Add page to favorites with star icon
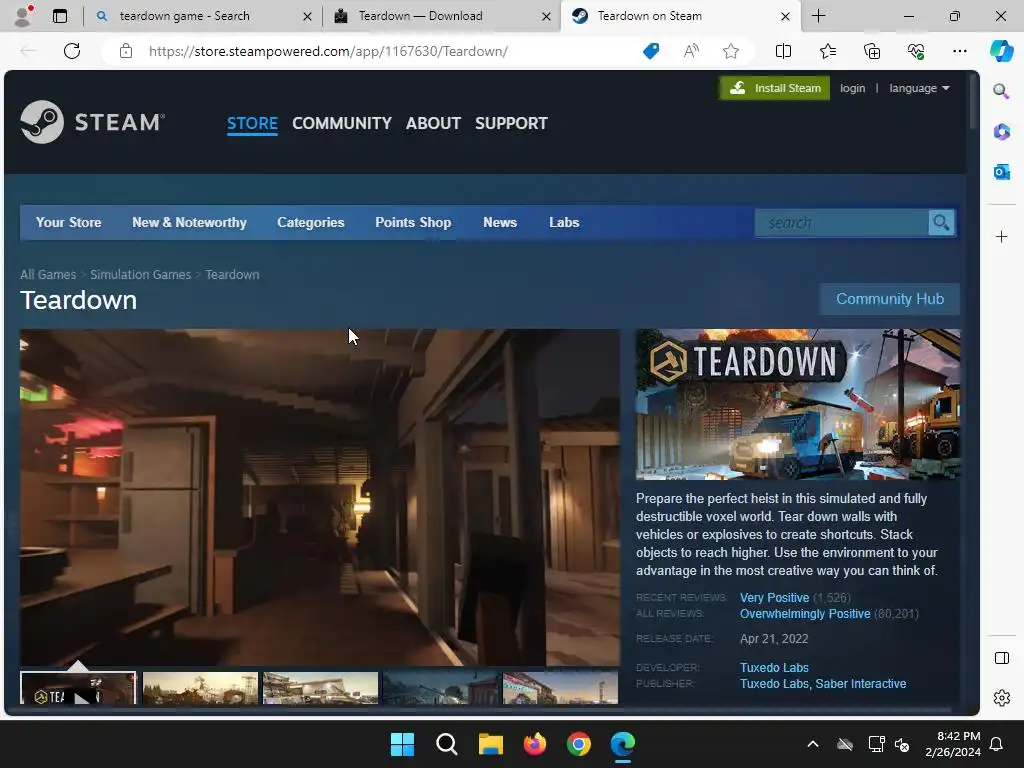1024x768 pixels. [731, 51]
